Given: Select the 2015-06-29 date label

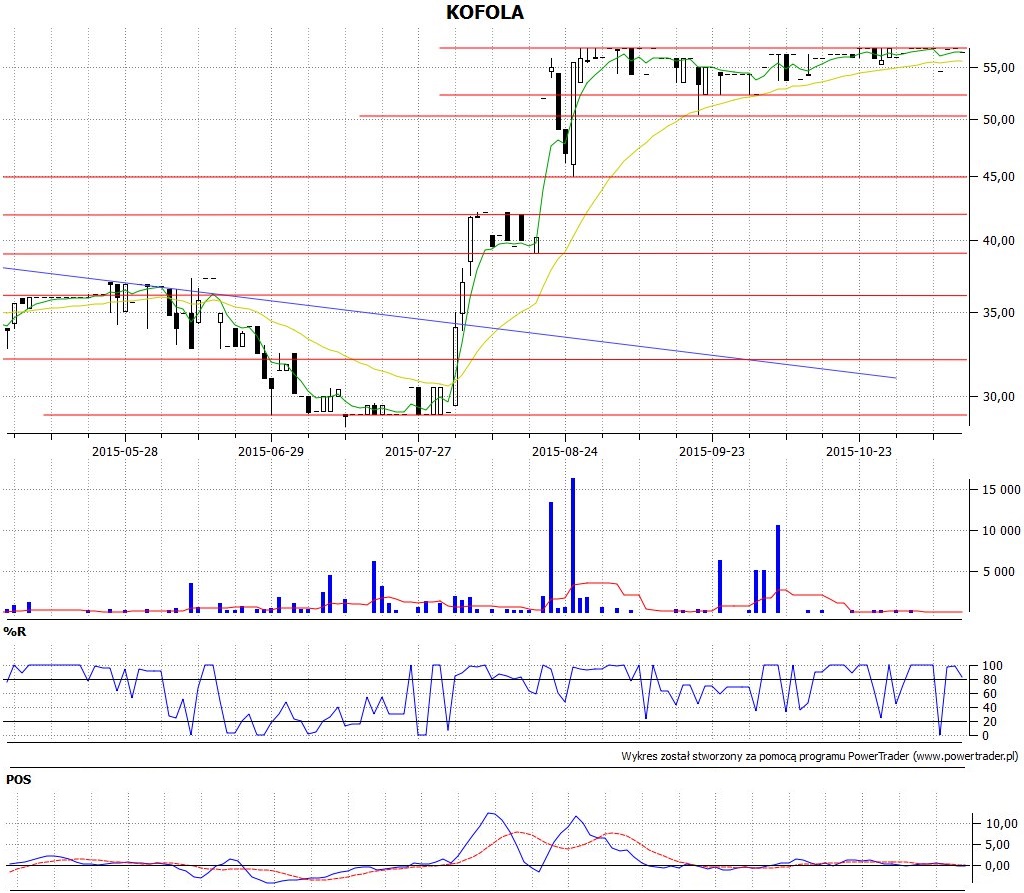Looking at the screenshot, I should [x=271, y=451].
